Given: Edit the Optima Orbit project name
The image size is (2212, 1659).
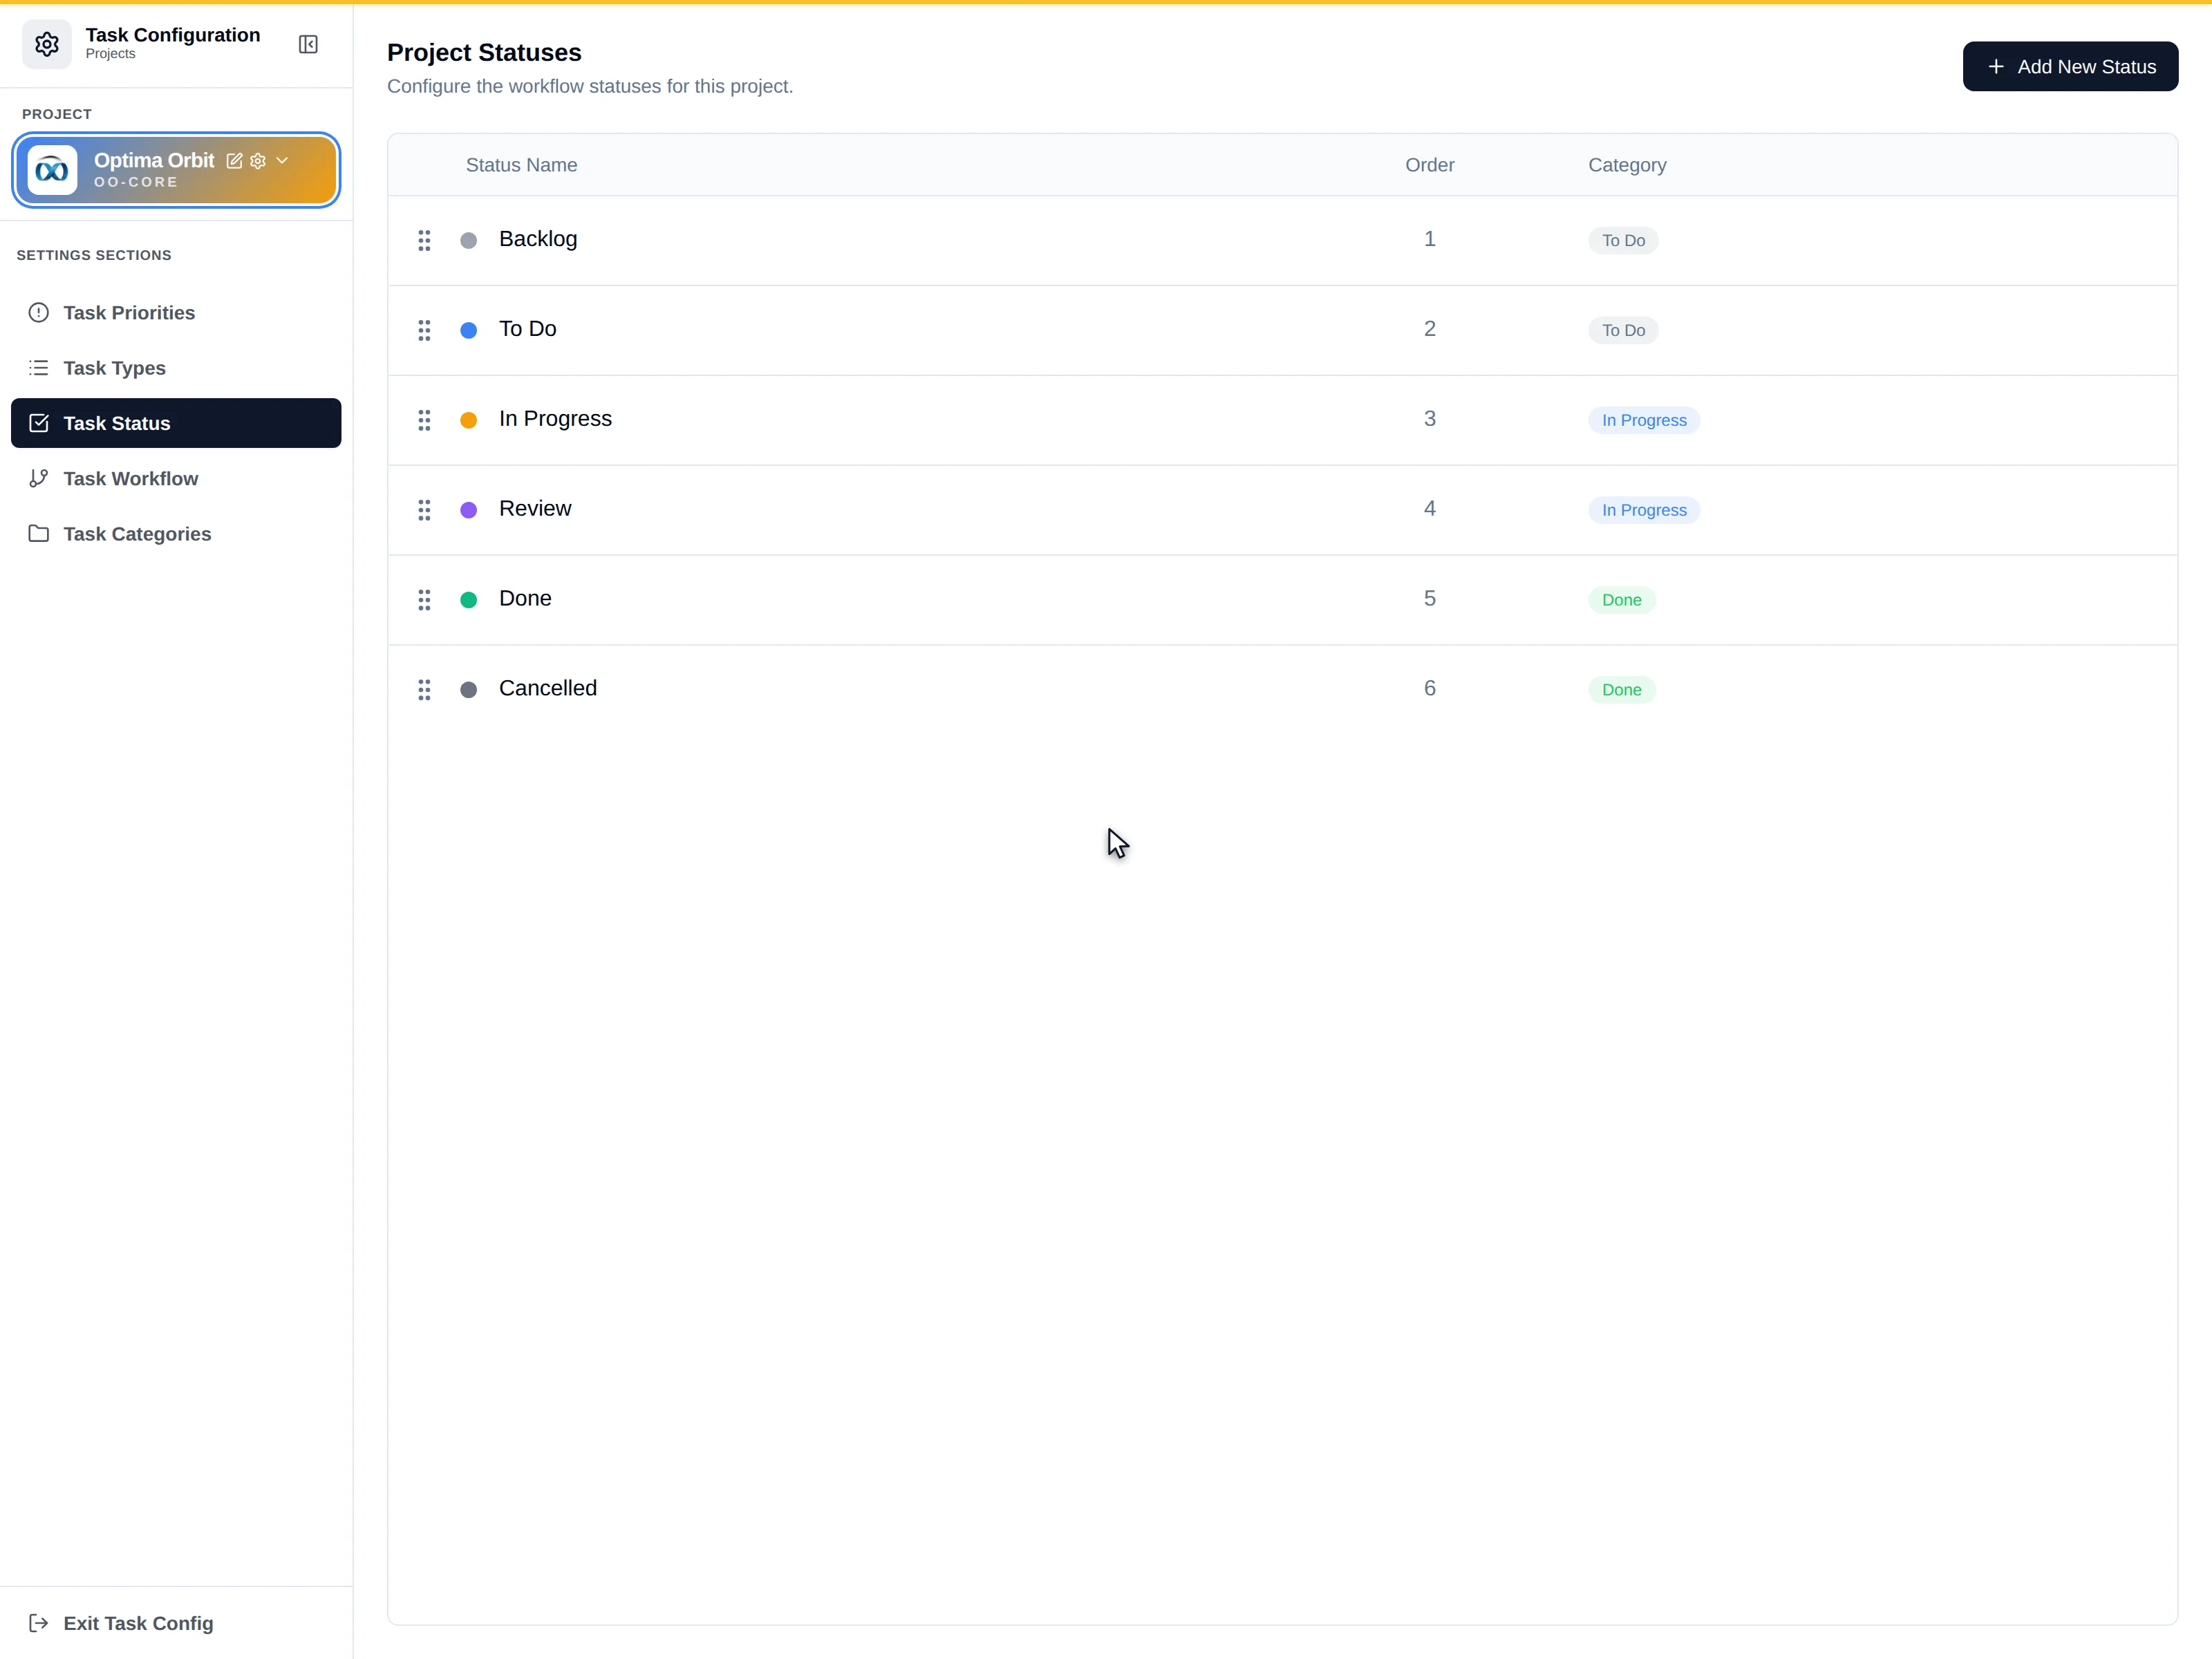Looking at the screenshot, I should point(234,161).
